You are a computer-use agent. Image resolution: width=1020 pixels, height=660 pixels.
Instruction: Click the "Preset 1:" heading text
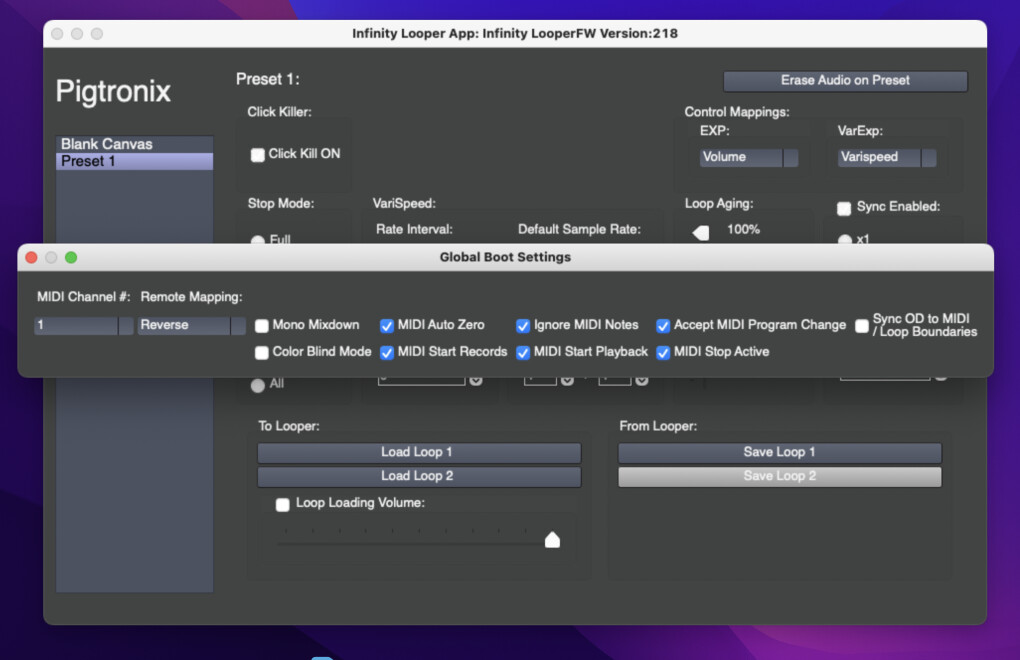pos(267,79)
